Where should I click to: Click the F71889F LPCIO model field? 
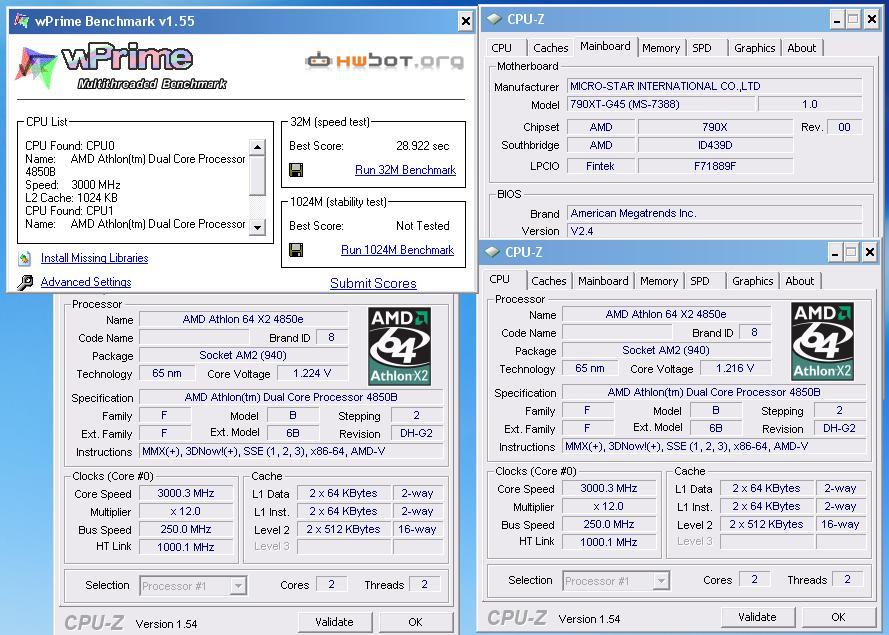coord(715,166)
